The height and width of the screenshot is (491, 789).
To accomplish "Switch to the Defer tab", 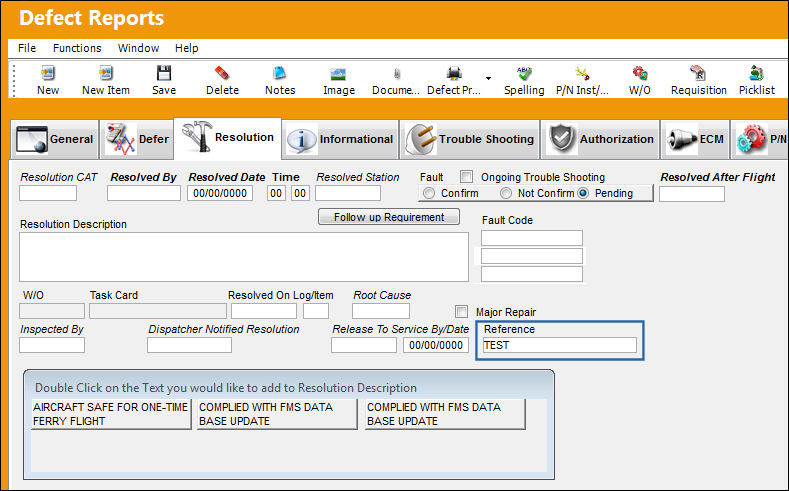I will pyautogui.click(x=136, y=139).
